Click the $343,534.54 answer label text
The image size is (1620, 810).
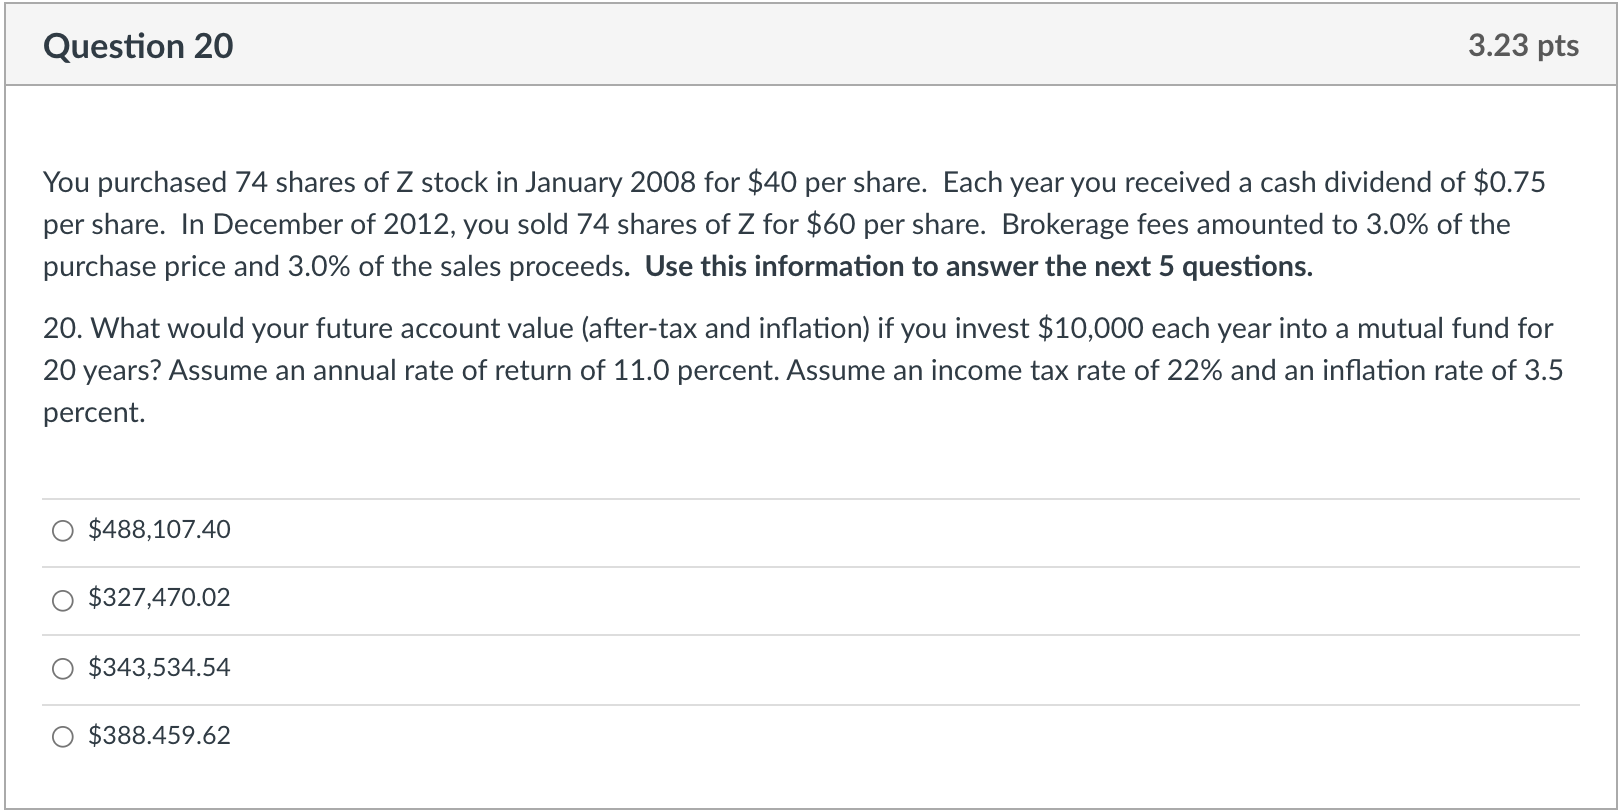tap(159, 667)
